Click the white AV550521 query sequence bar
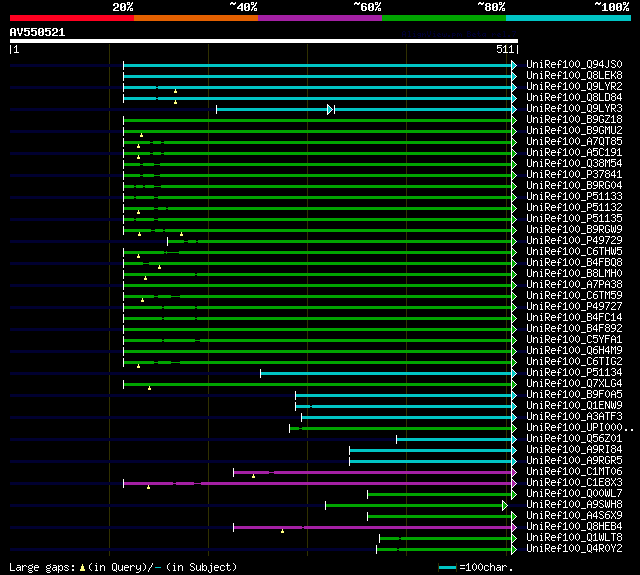 pyautogui.click(x=264, y=41)
